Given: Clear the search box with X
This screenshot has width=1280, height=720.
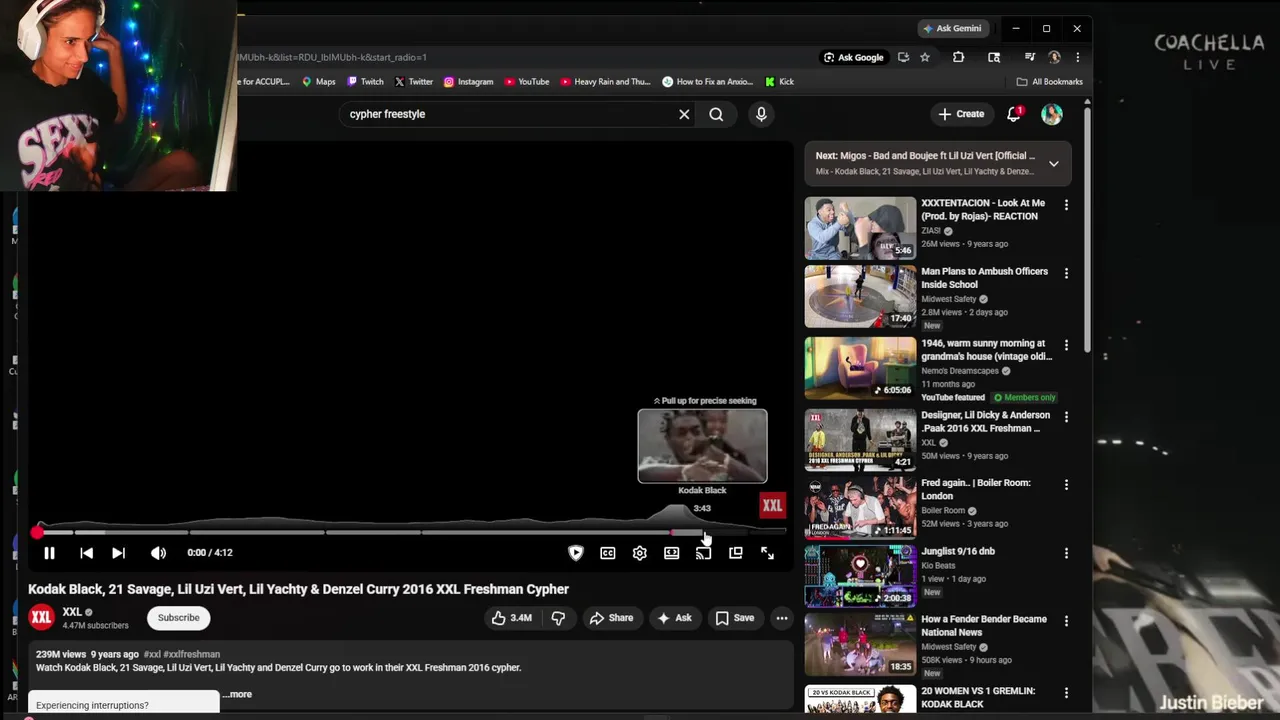Looking at the screenshot, I should pos(684,114).
